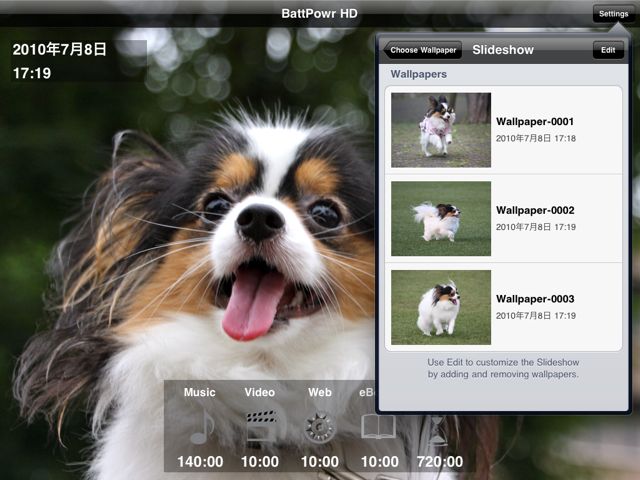Select the Wallpaper-0001 thumbnail
The height and width of the screenshot is (480, 640).
[x=441, y=130]
